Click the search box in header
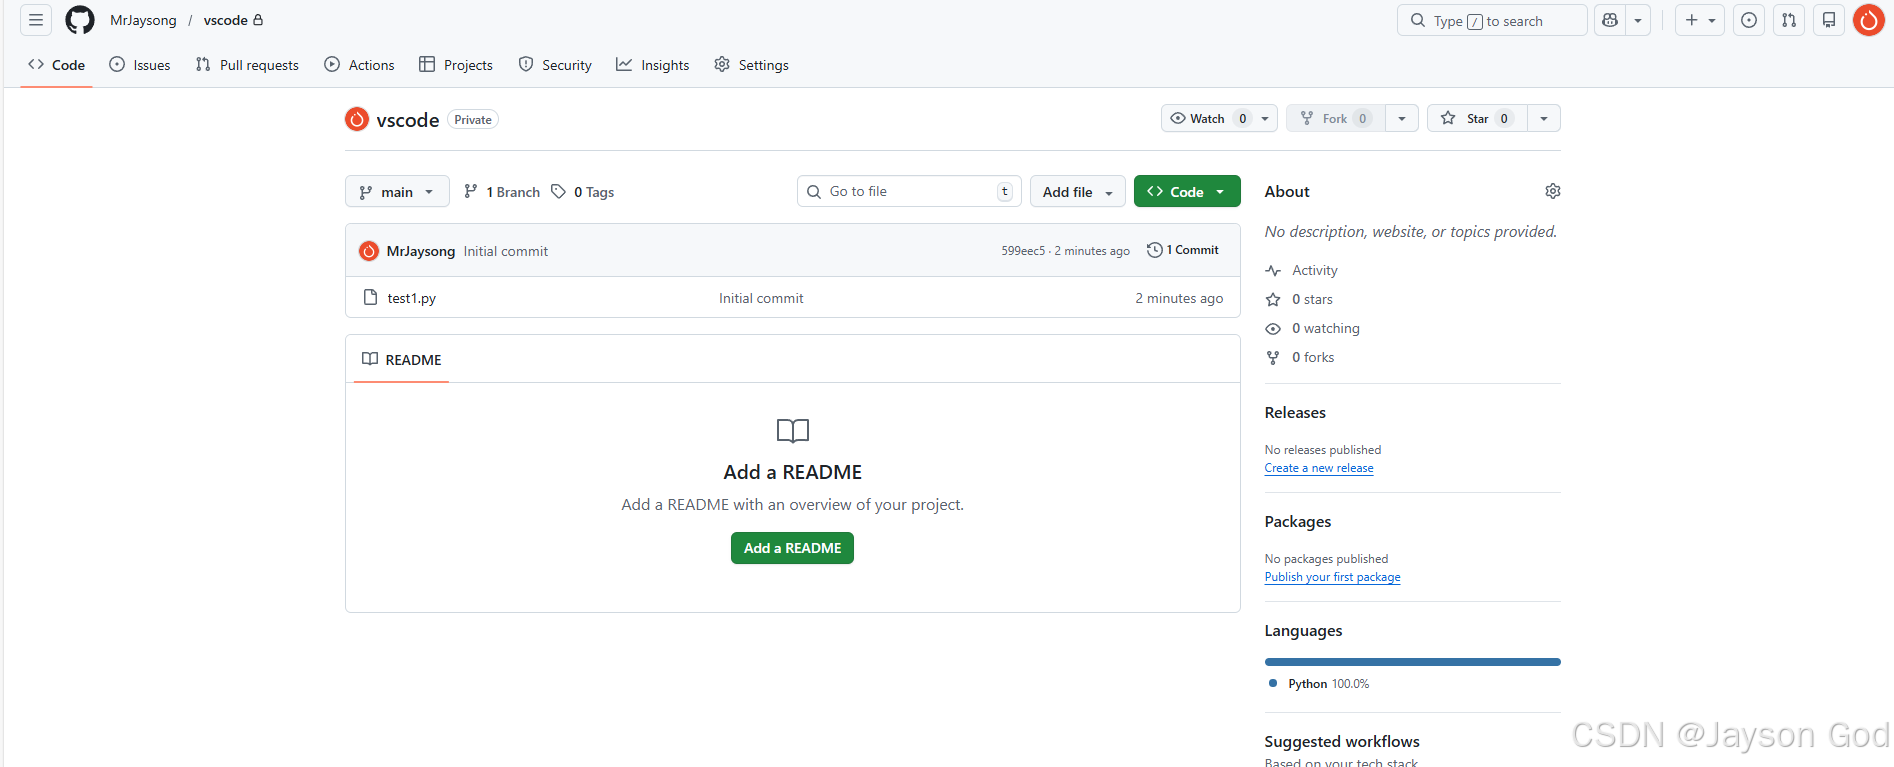The image size is (1894, 767). pyautogui.click(x=1492, y=20)
